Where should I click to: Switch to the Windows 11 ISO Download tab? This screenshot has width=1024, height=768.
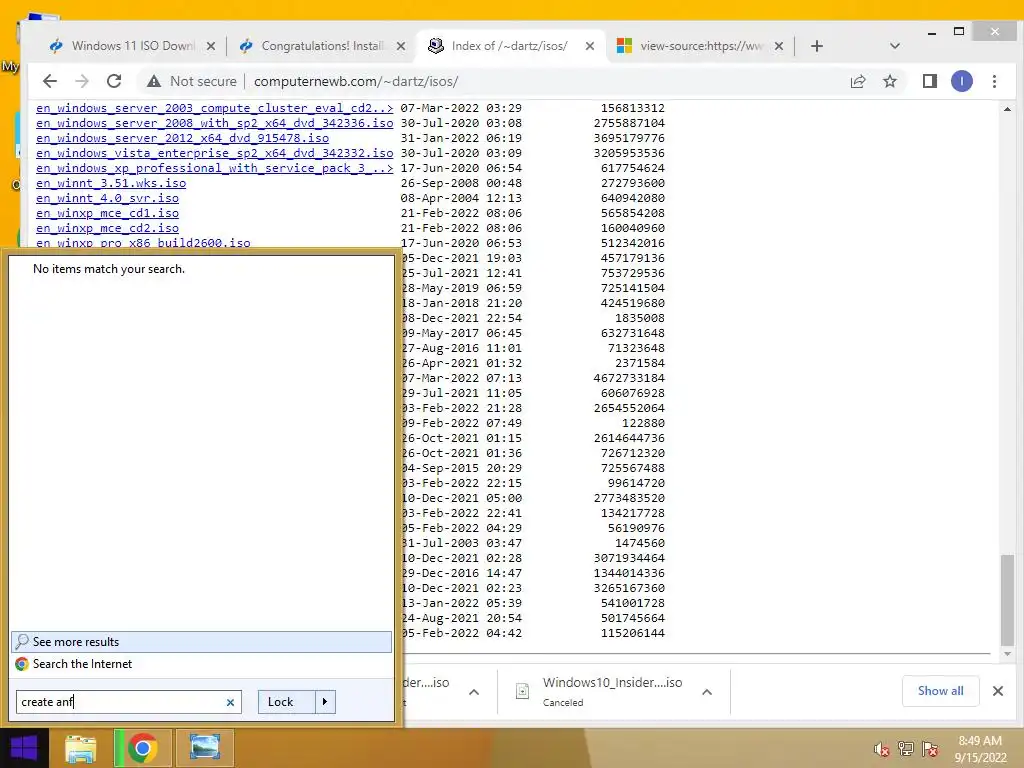(122, 46)
